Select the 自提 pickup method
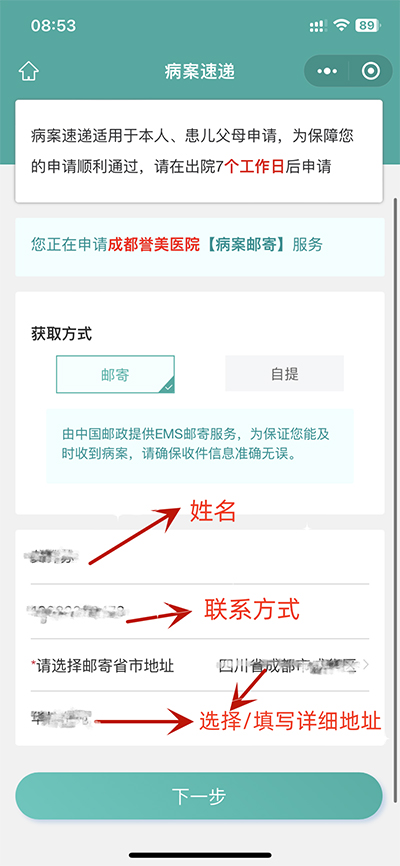Image resolution: width=400 pixels, height=866 pixels. [285, 373]
